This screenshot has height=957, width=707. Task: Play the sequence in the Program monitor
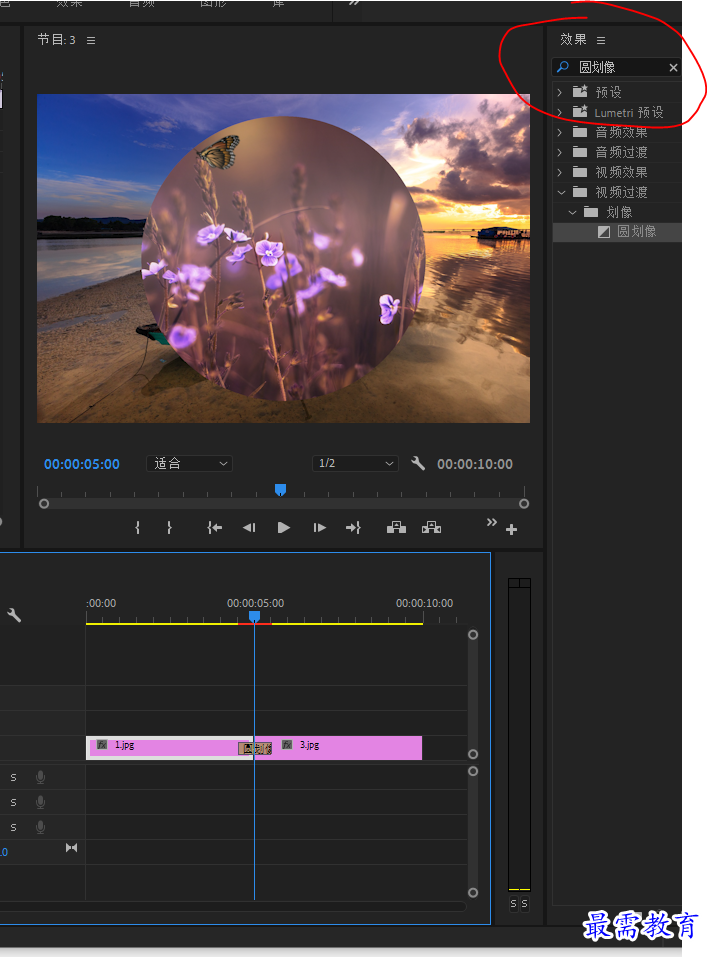[283, 528]
